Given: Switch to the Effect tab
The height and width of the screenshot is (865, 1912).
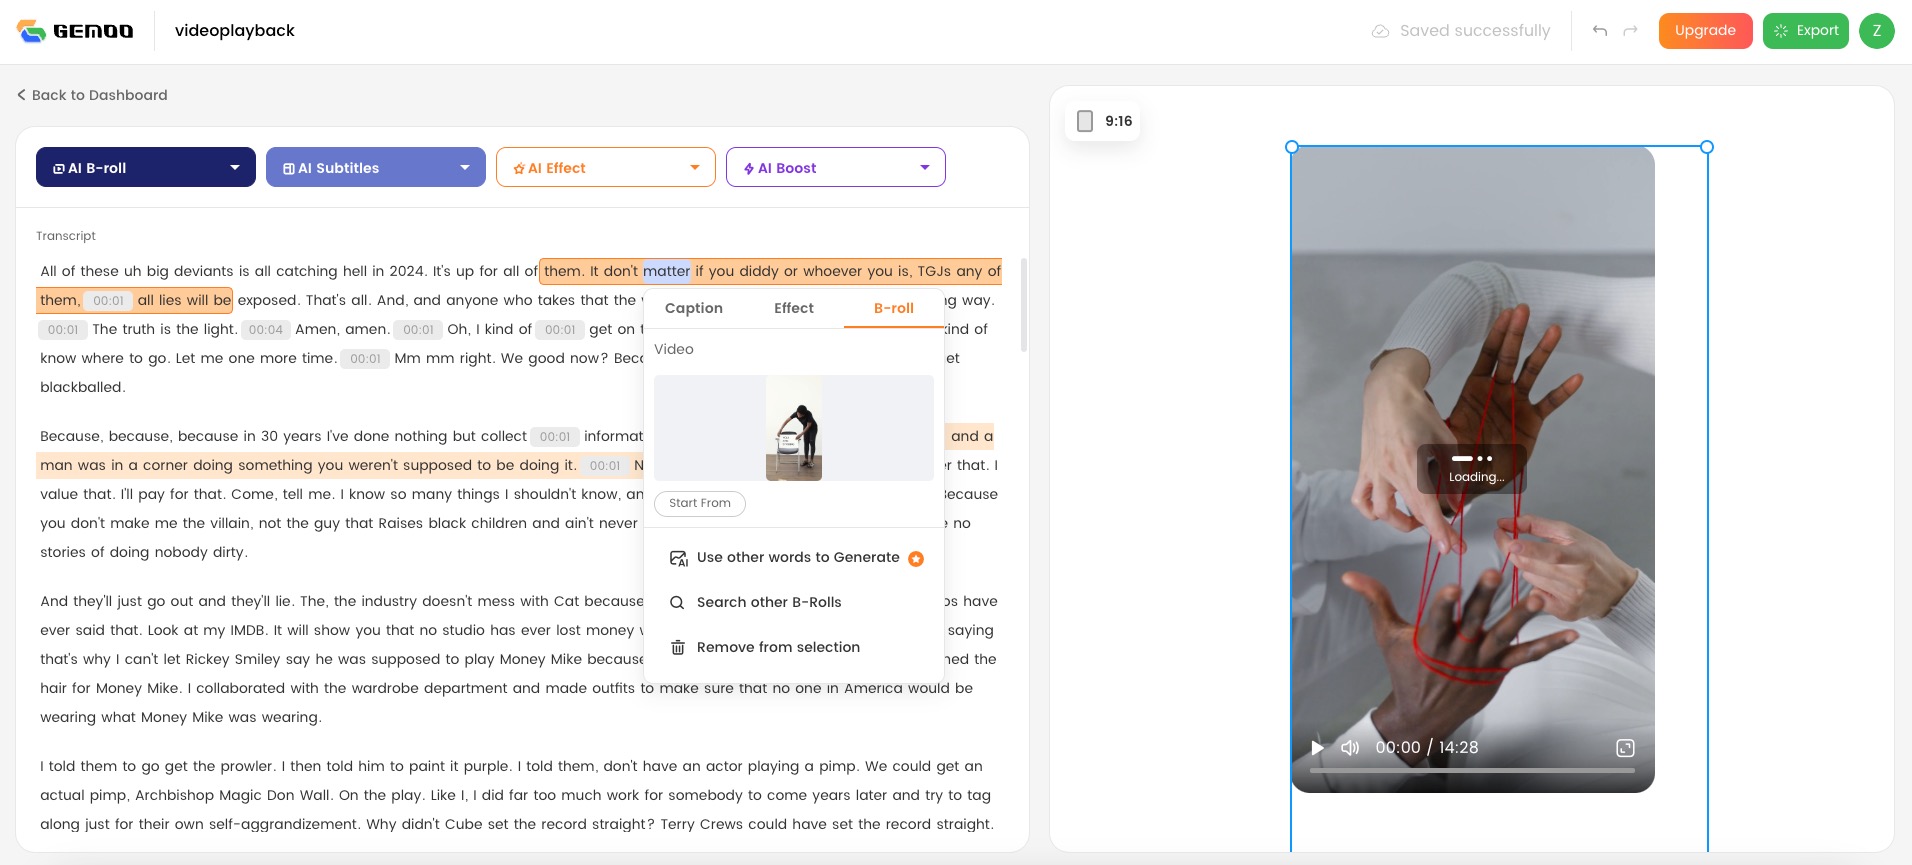Looking at the screenshot, I should 794,308.
